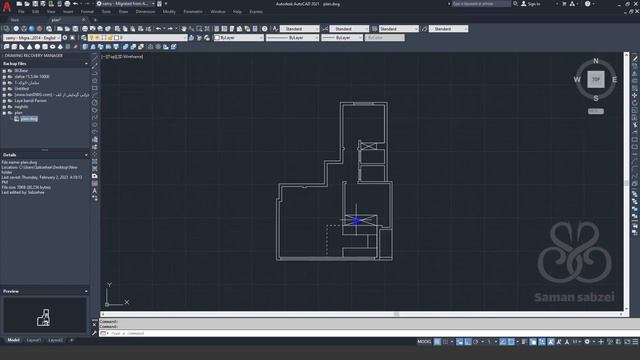640x360 pixels.
Task: Collapse the Preview panel section
Action: [86, 291]
